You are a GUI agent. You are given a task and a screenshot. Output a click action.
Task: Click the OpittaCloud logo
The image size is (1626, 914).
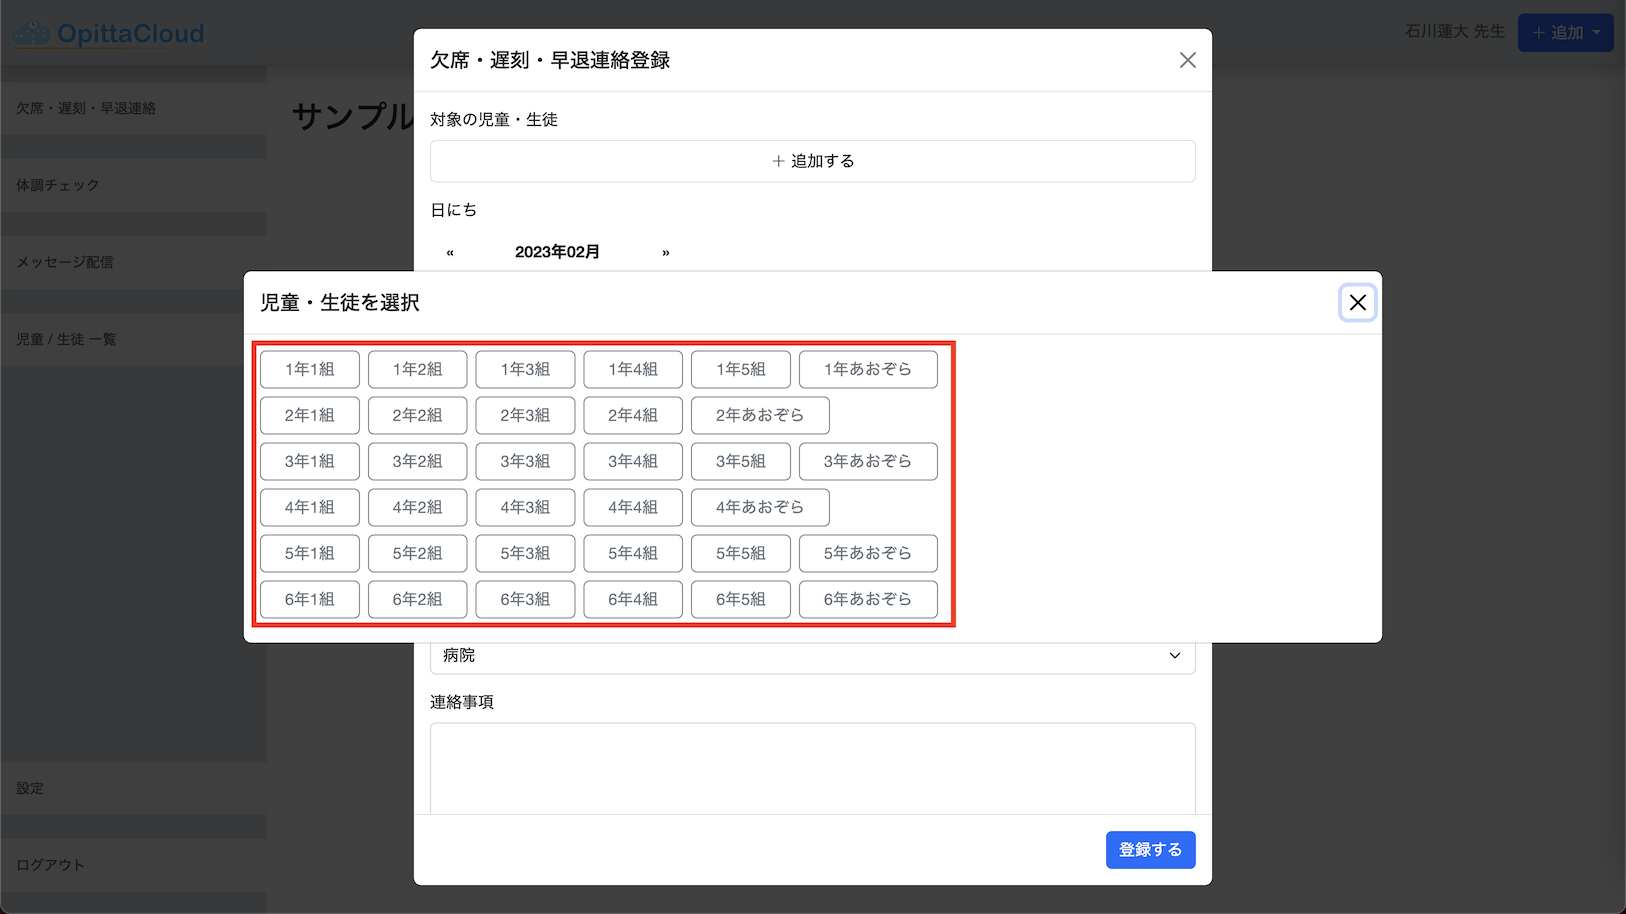point(108,34)
